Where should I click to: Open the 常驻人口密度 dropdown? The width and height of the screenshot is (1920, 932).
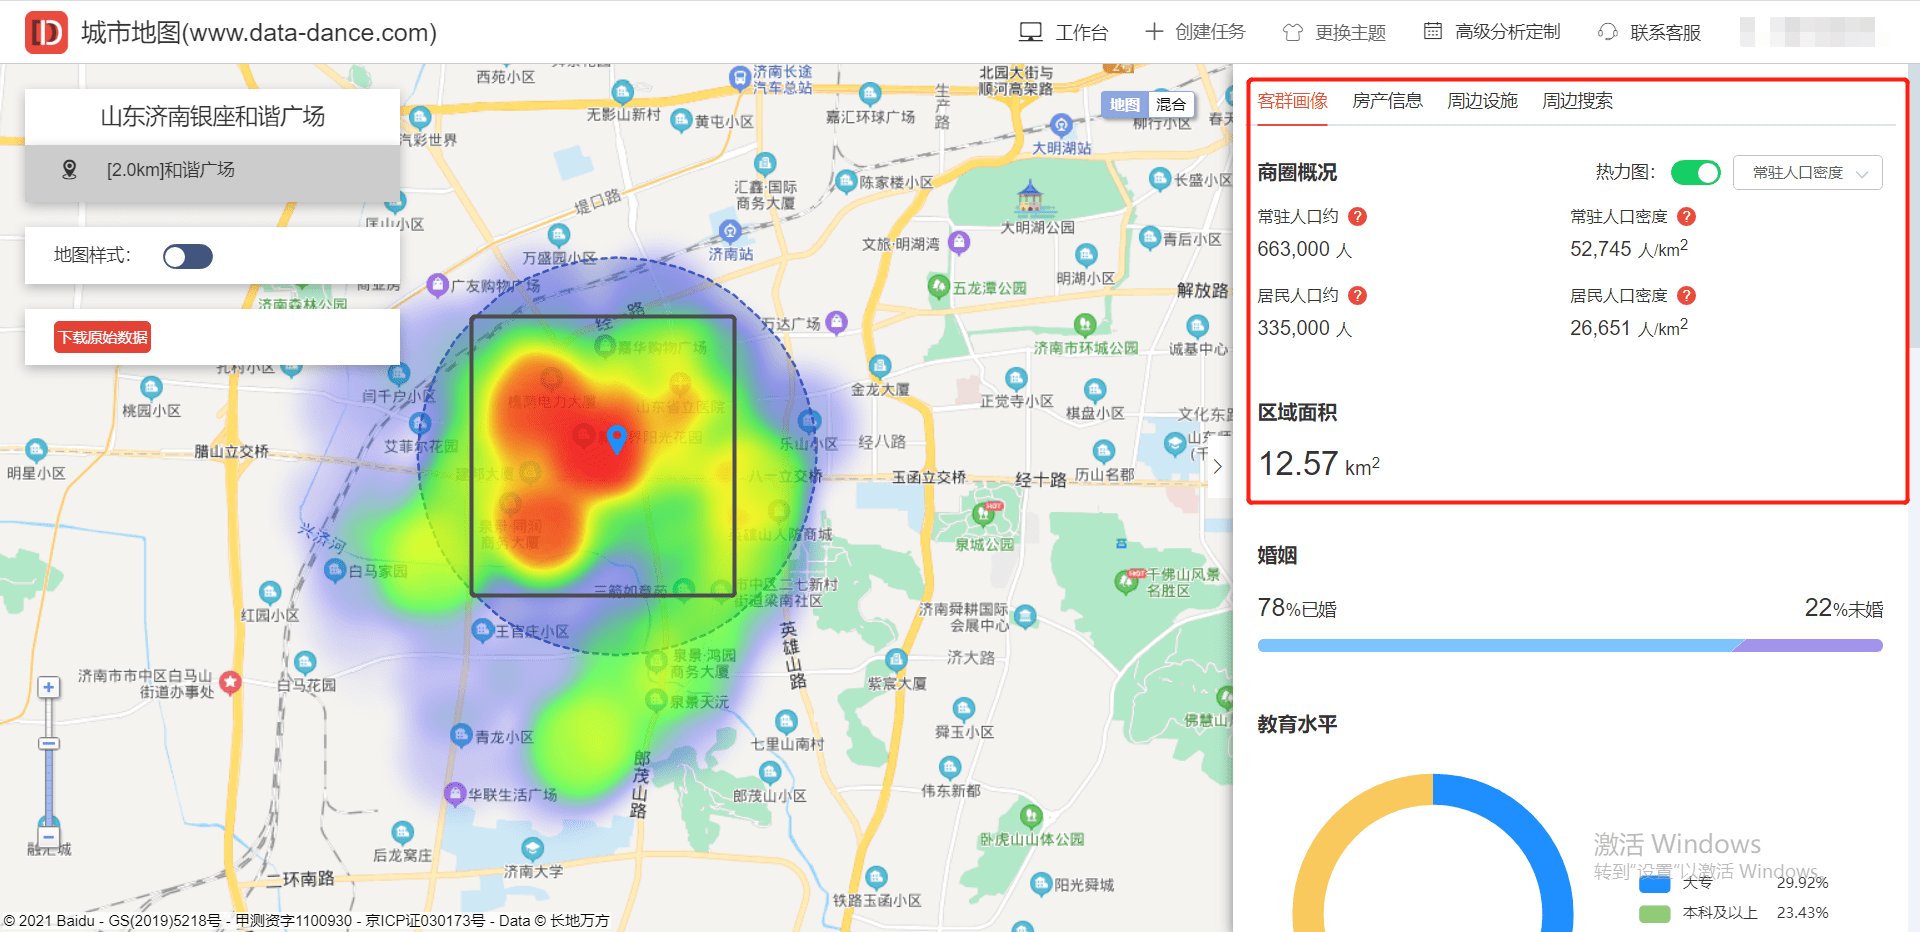coord(1808,172)
